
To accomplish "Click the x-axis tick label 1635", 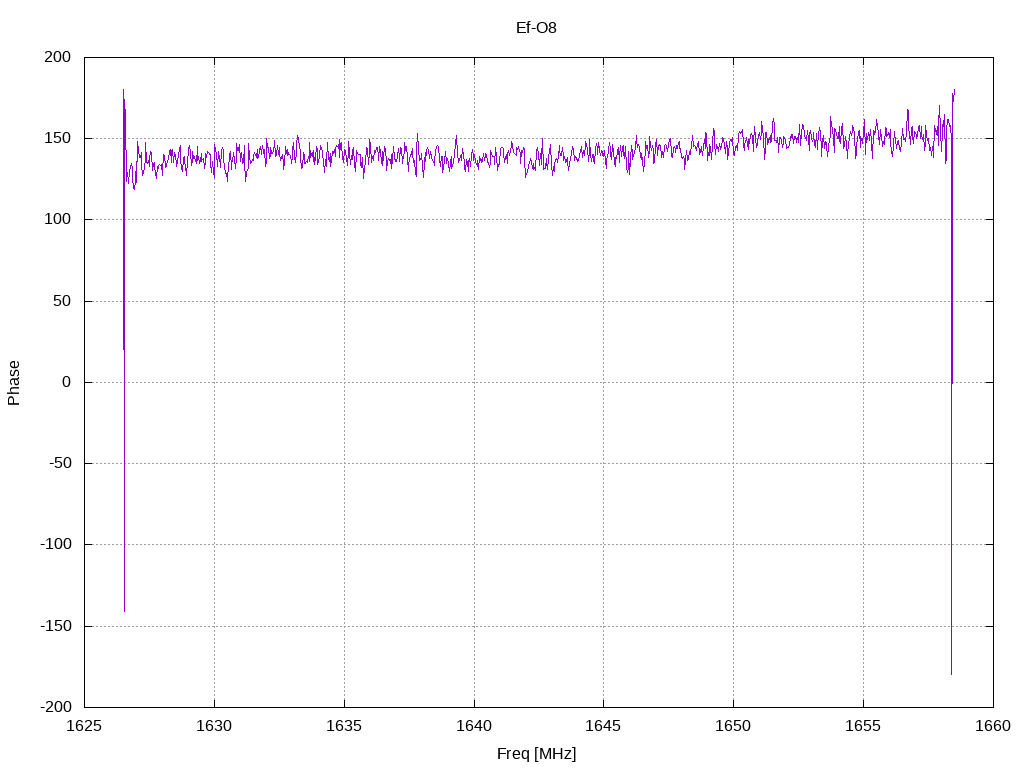I will point(344,726).
